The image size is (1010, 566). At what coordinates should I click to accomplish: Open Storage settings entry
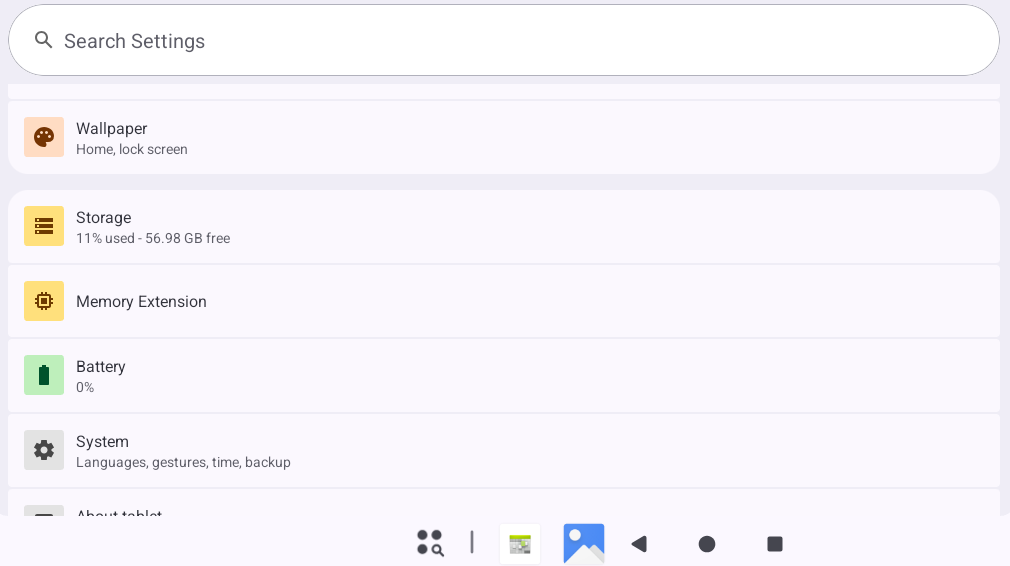tap(504, 227)
